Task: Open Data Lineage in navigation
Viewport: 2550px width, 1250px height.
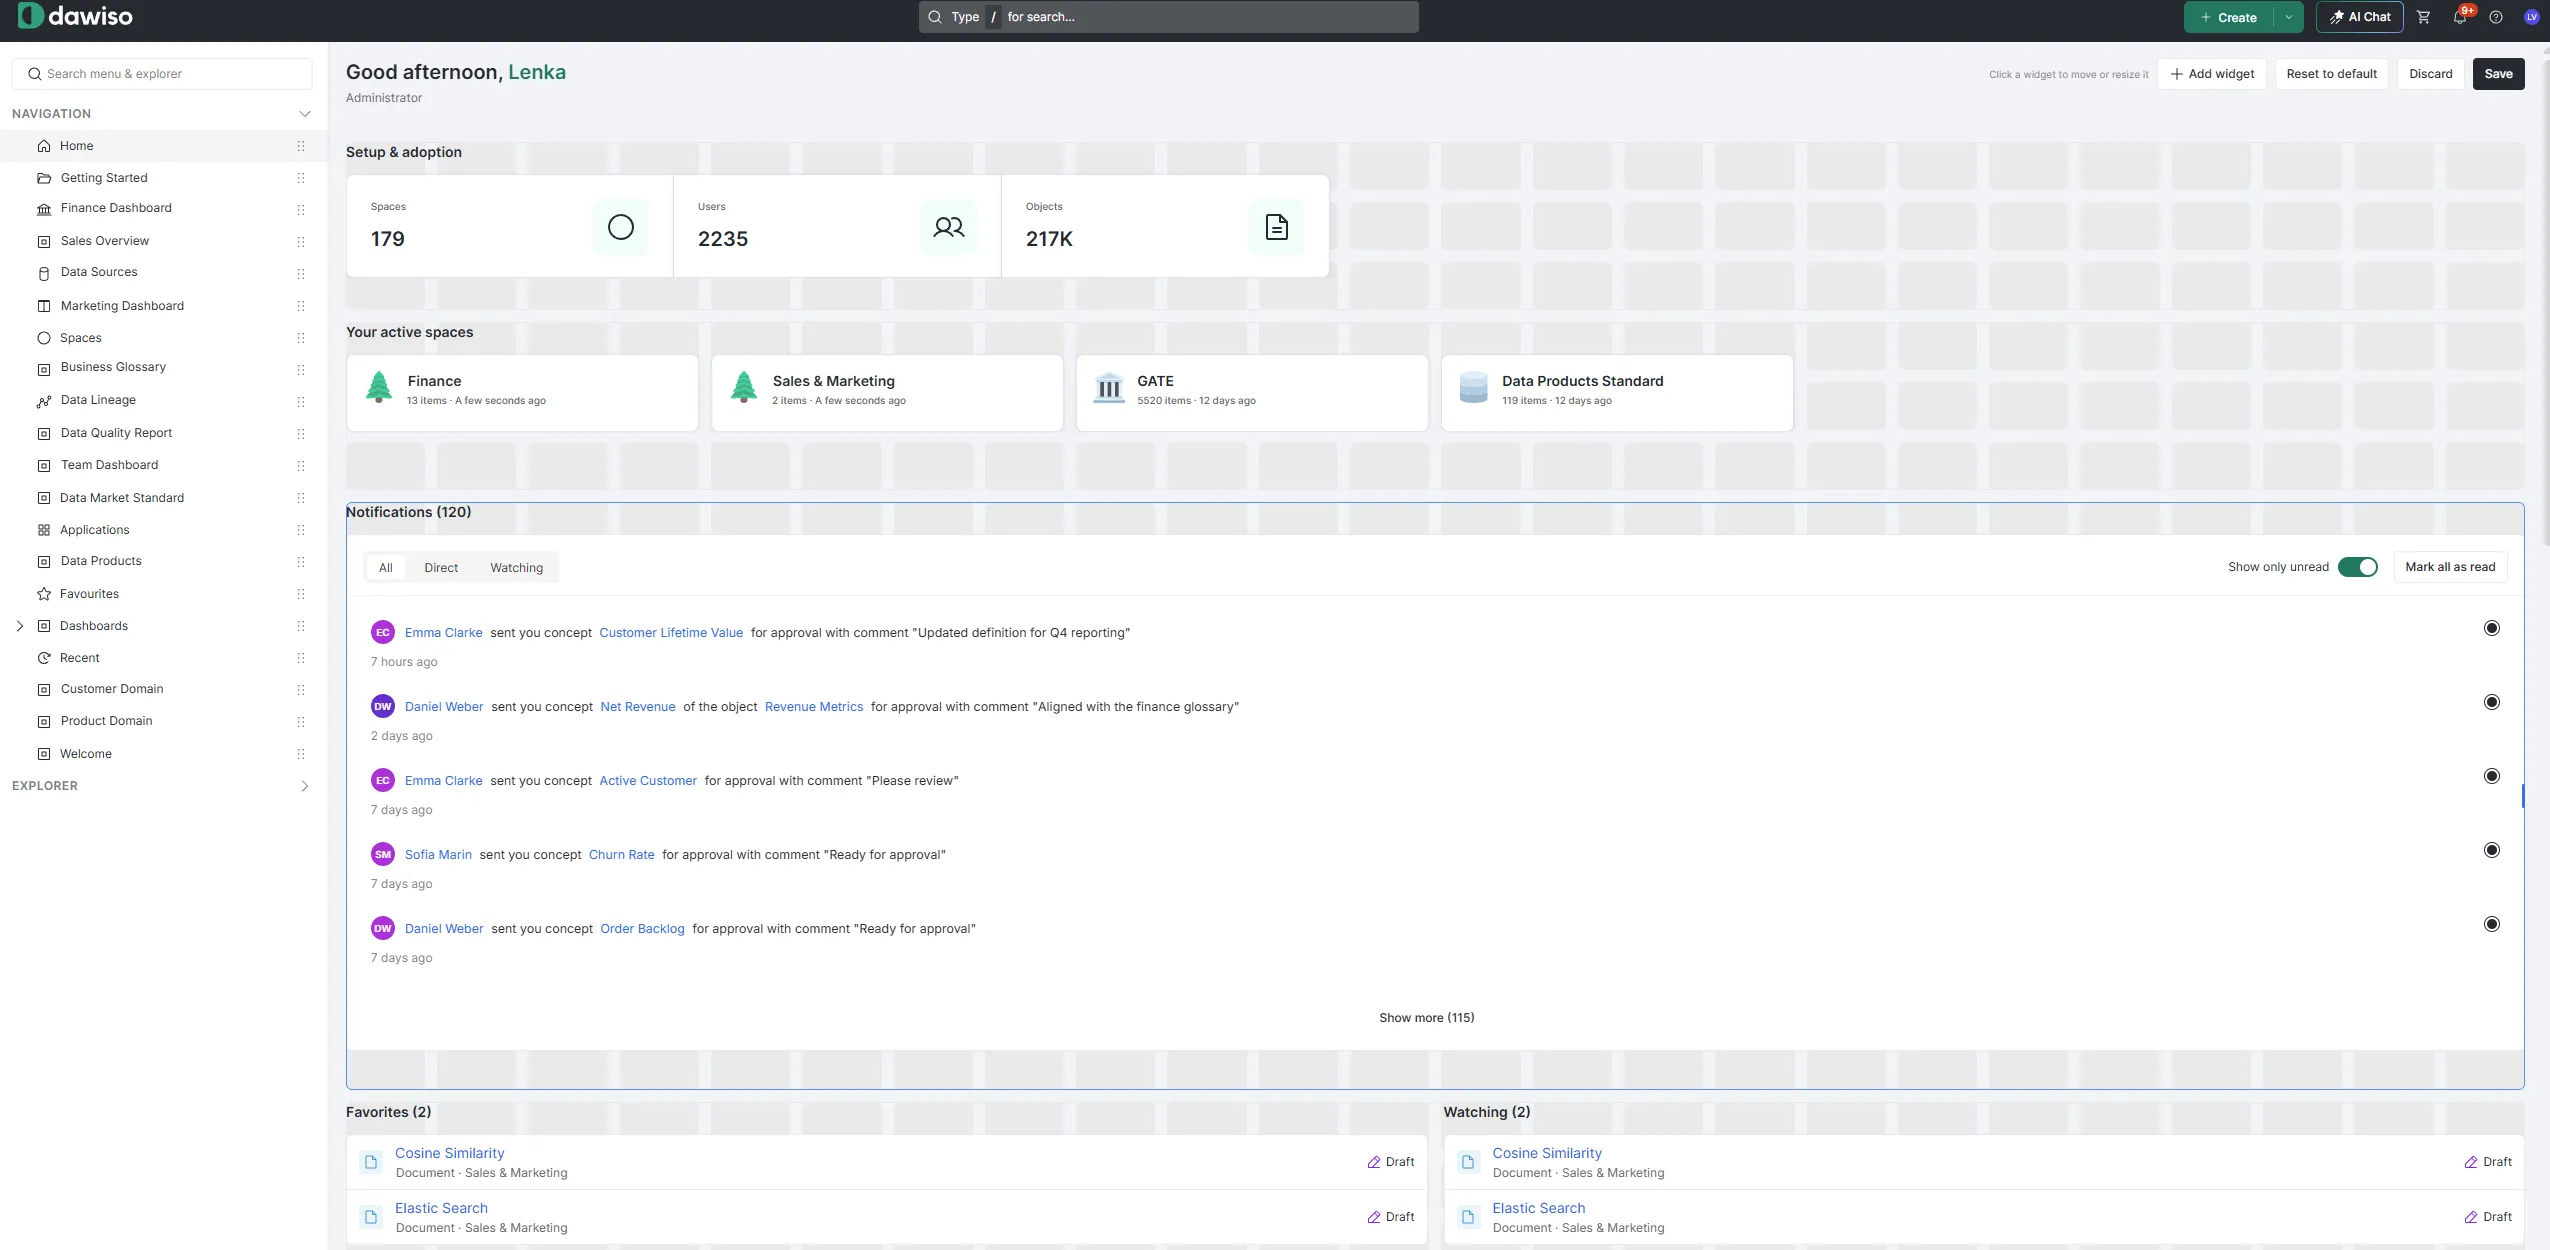Action: (98, 400)
